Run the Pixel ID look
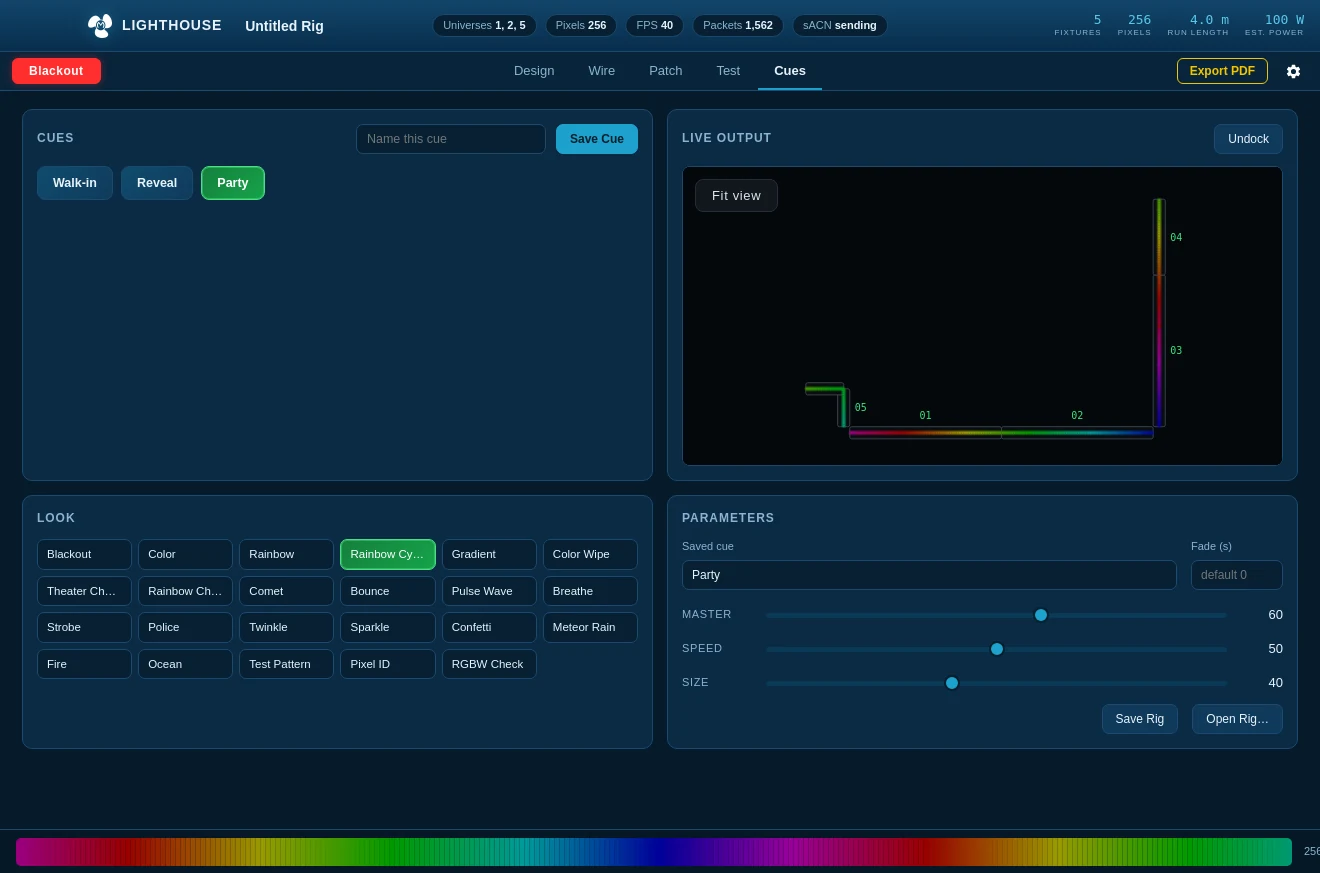This screenshot has height=873, width=1320. [x=388, y=664]
